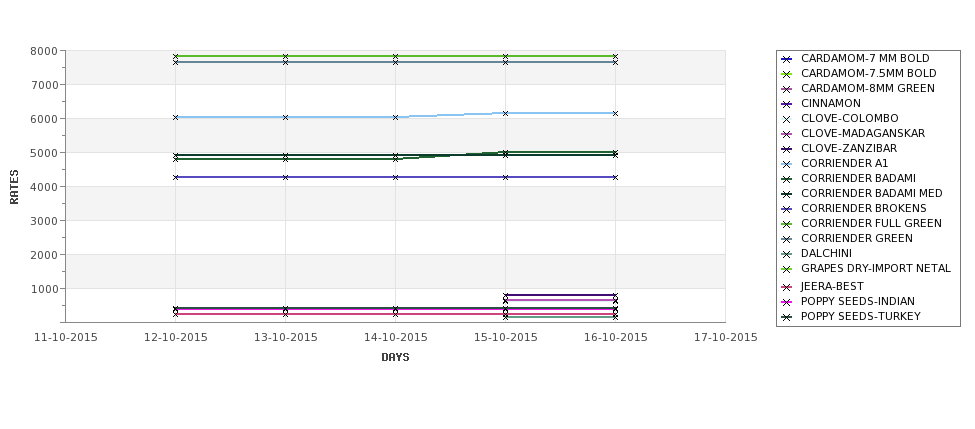Click the 15-10-2015 date axis label
The image size is (975, 429).
[x=506, y=338]
